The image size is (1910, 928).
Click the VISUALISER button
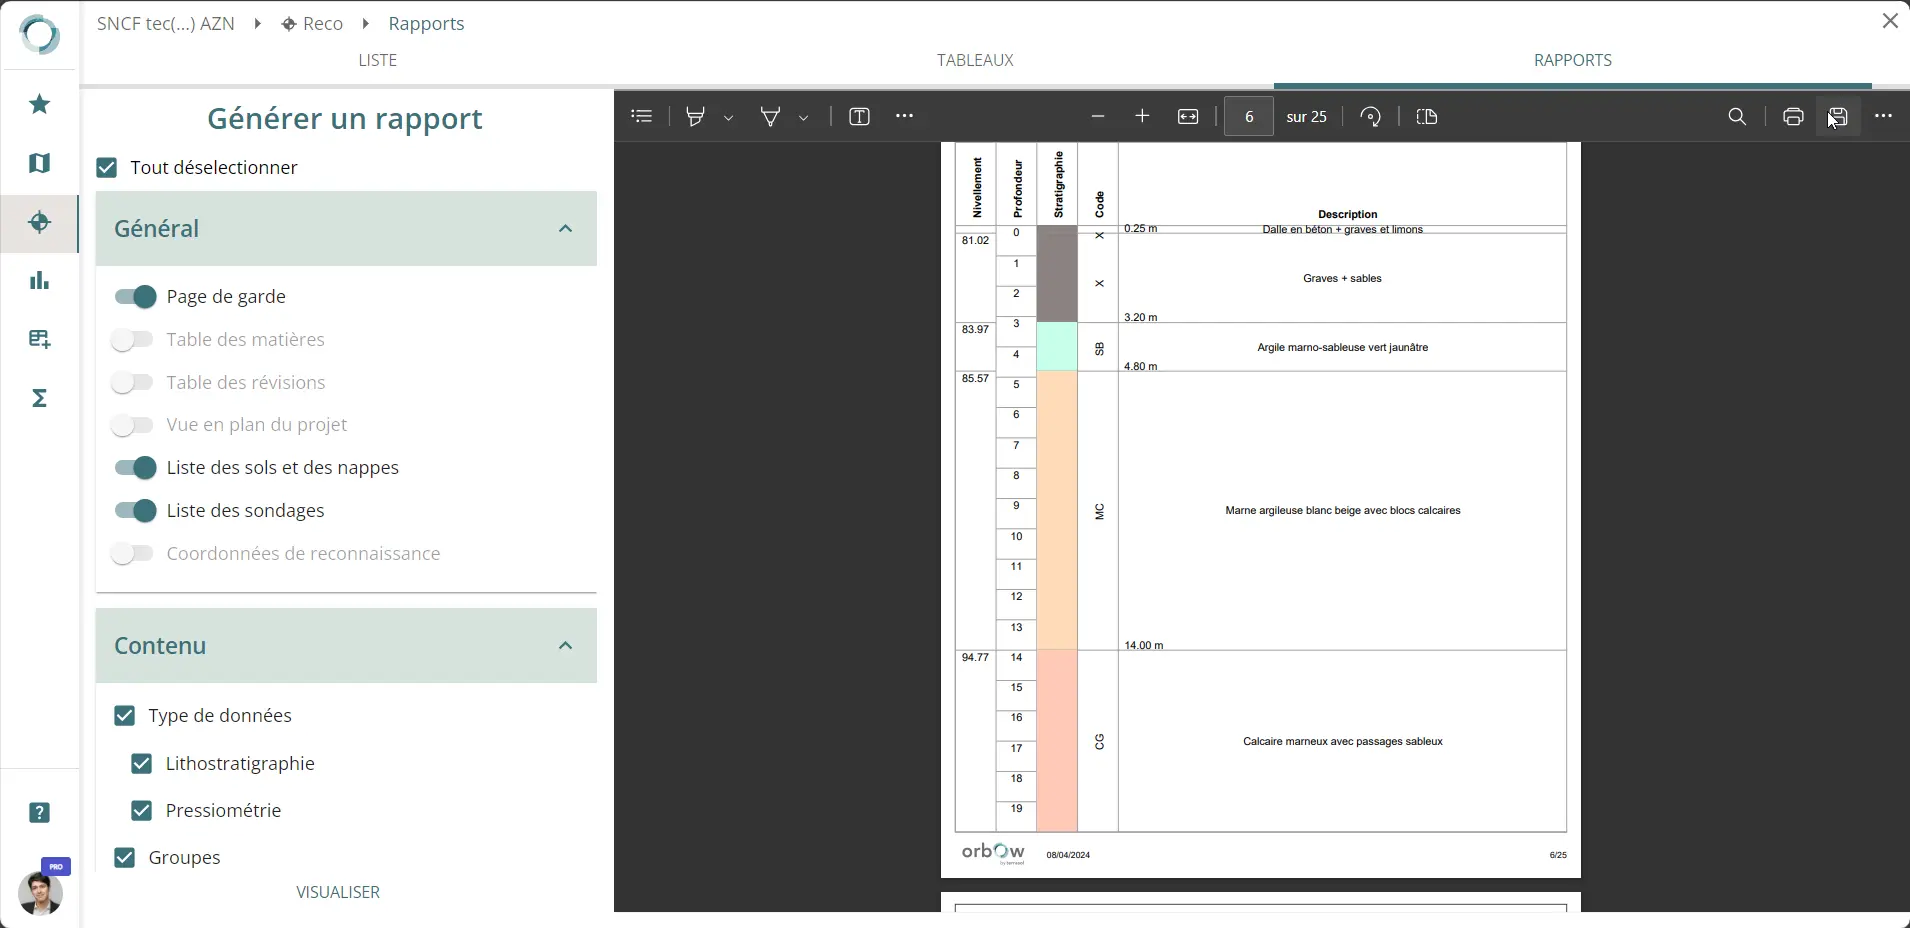[x=338, y=892]
